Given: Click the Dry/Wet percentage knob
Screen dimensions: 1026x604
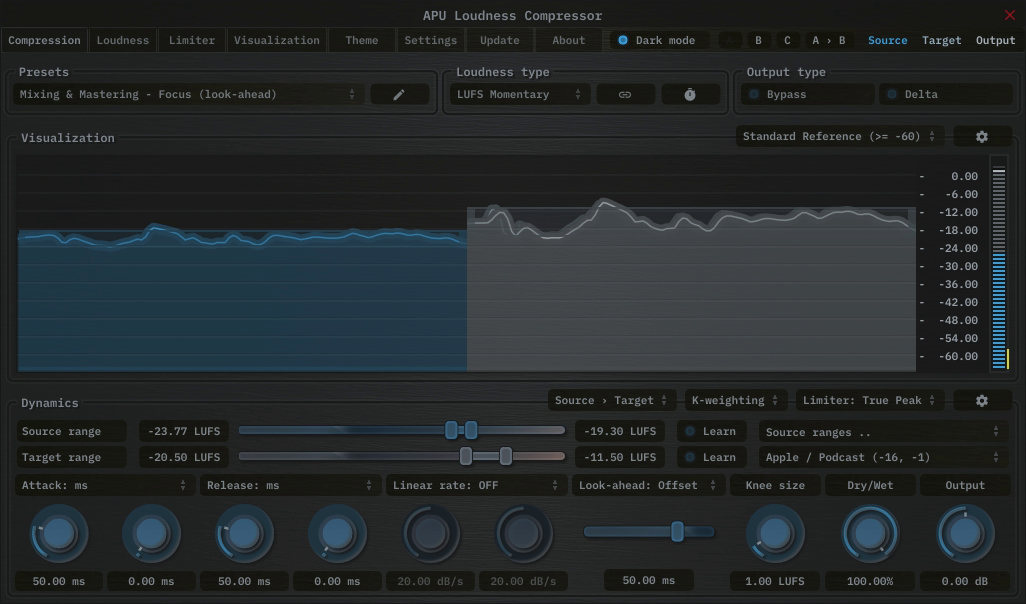Looking at the screenshot, I should [869, 533].
